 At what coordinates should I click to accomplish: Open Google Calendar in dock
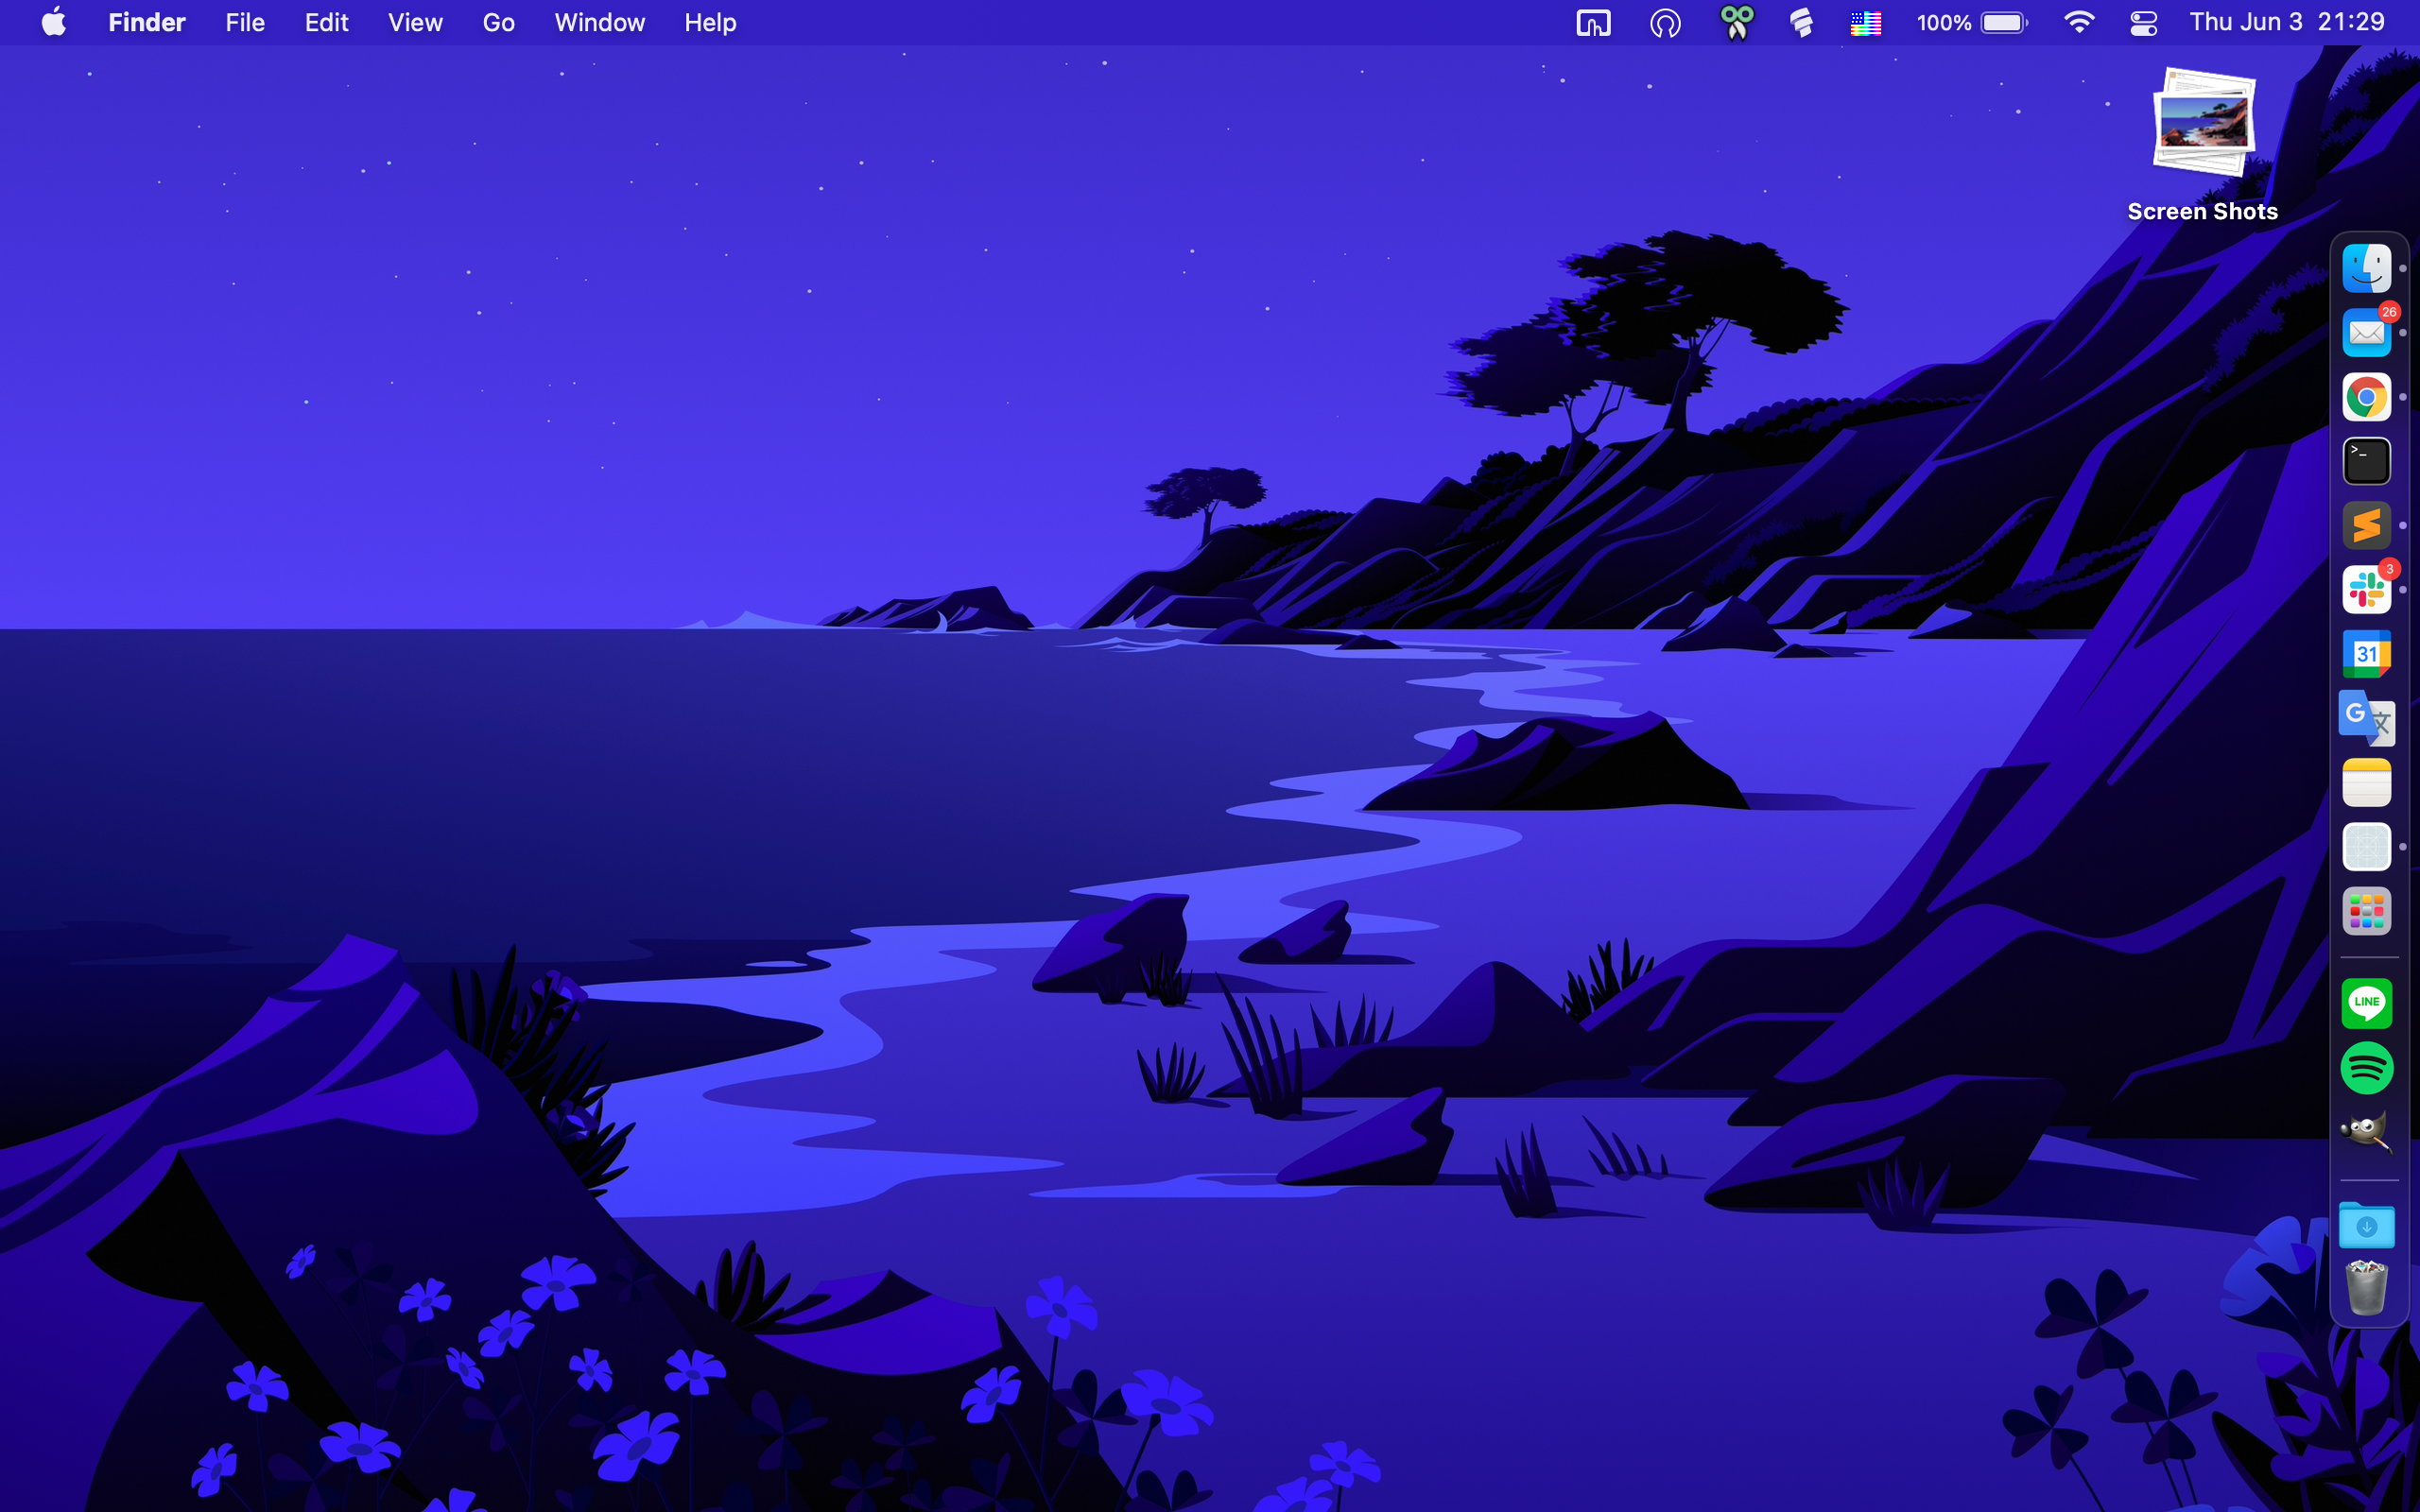(2365, 654)
